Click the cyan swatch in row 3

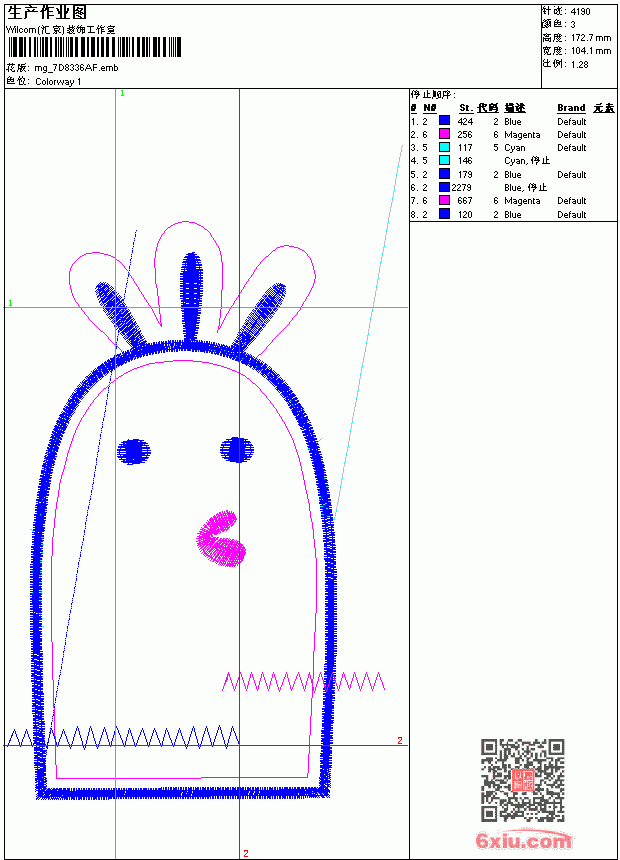click(444, 147)
